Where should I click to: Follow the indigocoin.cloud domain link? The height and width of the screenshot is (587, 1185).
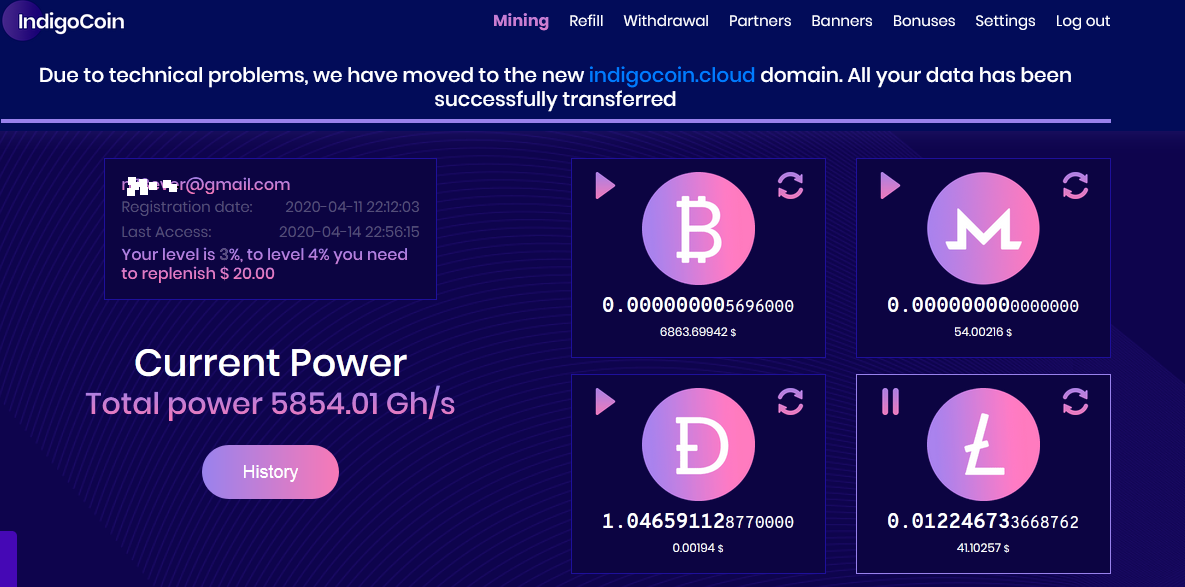click(x=672, y=75)
